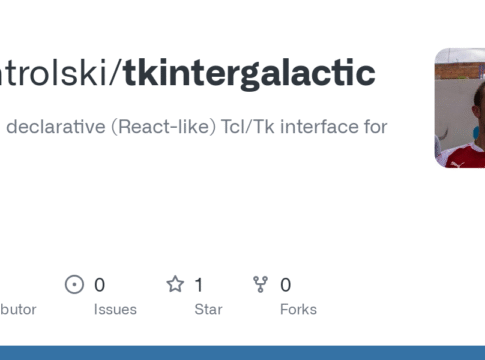Select the Forks label text
Screen dimensions: 485x360
[x=298, y=309]
